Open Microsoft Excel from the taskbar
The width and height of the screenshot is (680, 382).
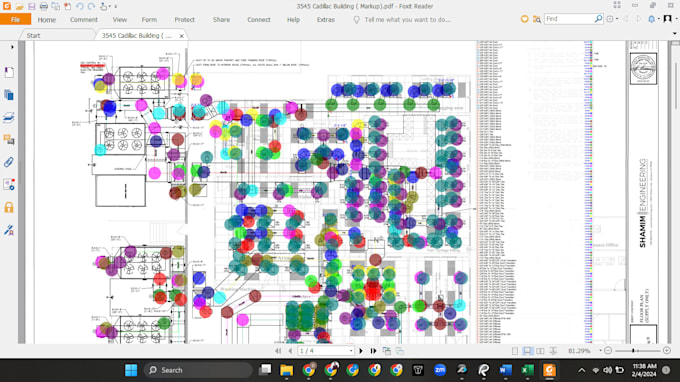pyautogui.click(x=527, y=370)
